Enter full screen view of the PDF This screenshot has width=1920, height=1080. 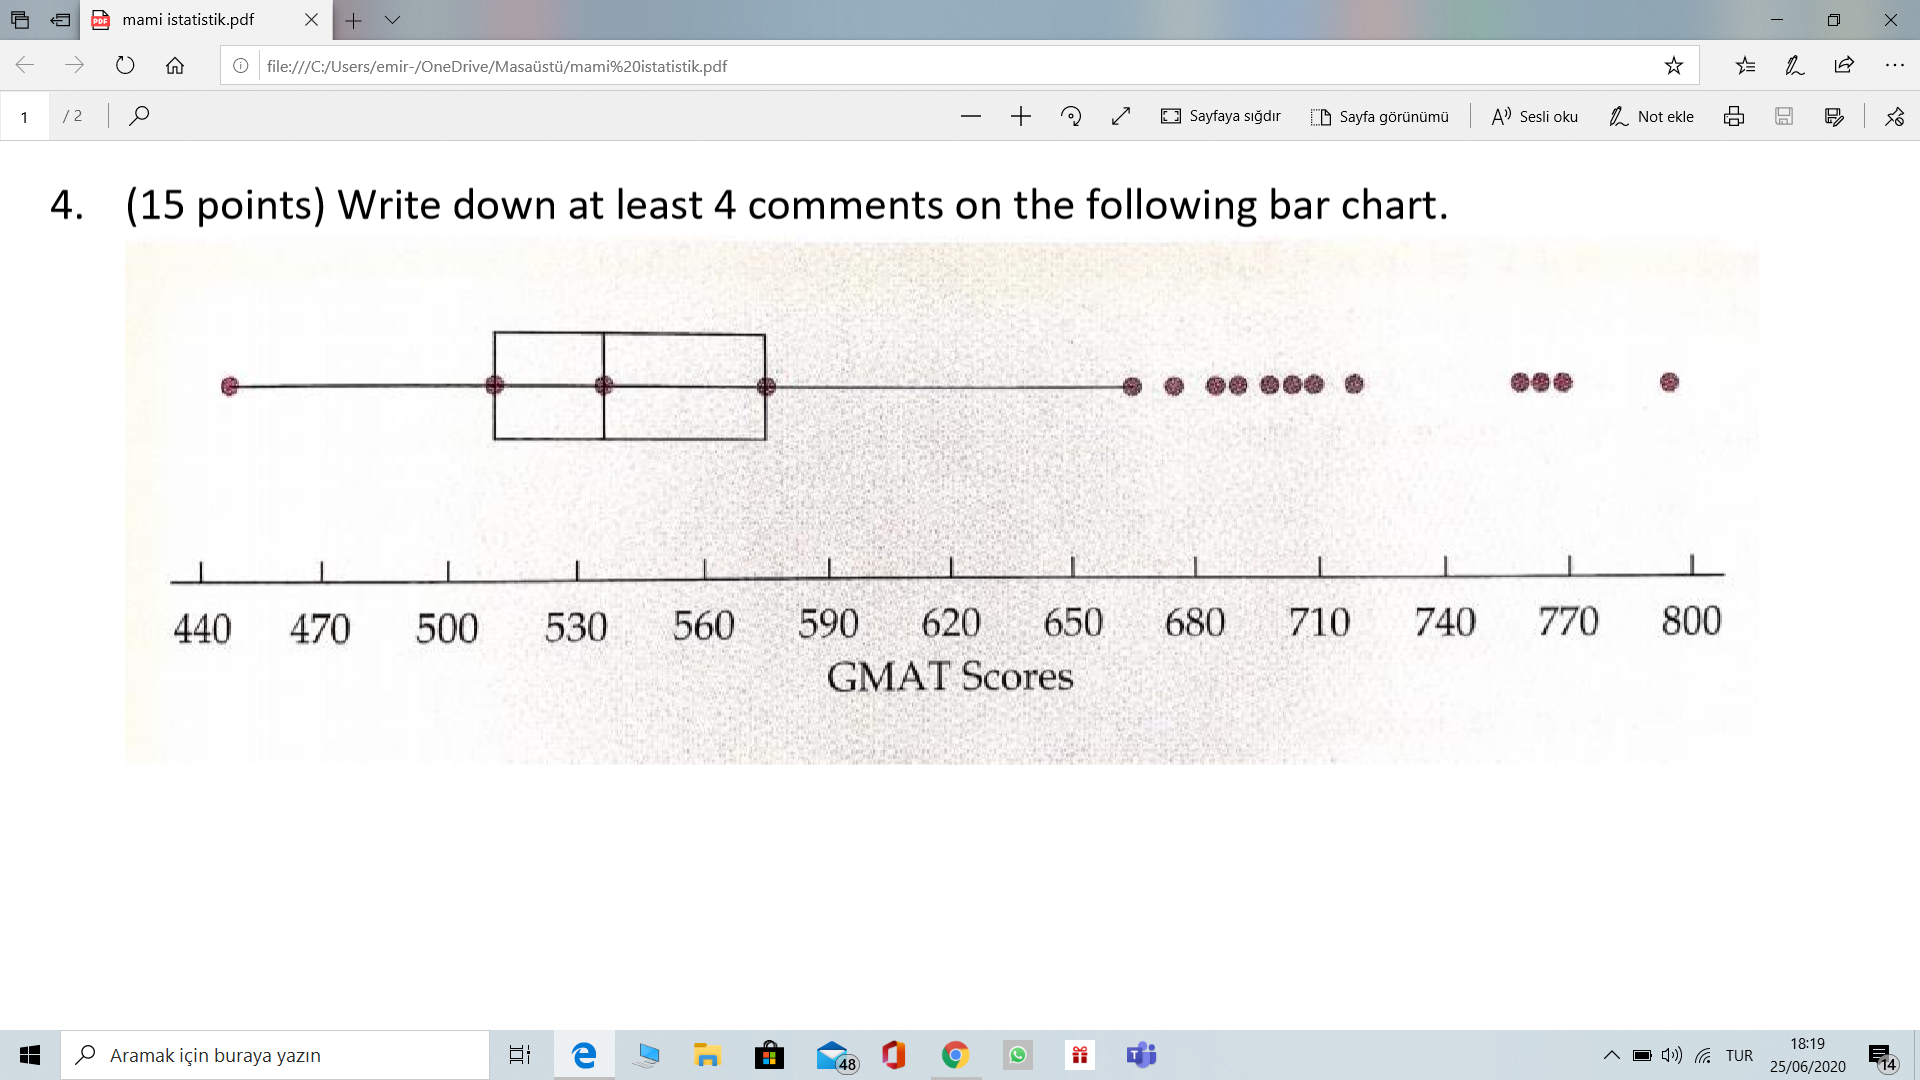point(1120,116)
